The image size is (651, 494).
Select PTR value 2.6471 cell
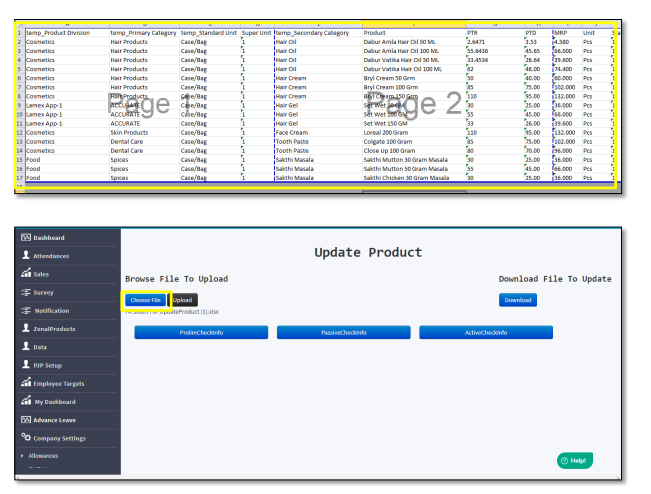495,42
